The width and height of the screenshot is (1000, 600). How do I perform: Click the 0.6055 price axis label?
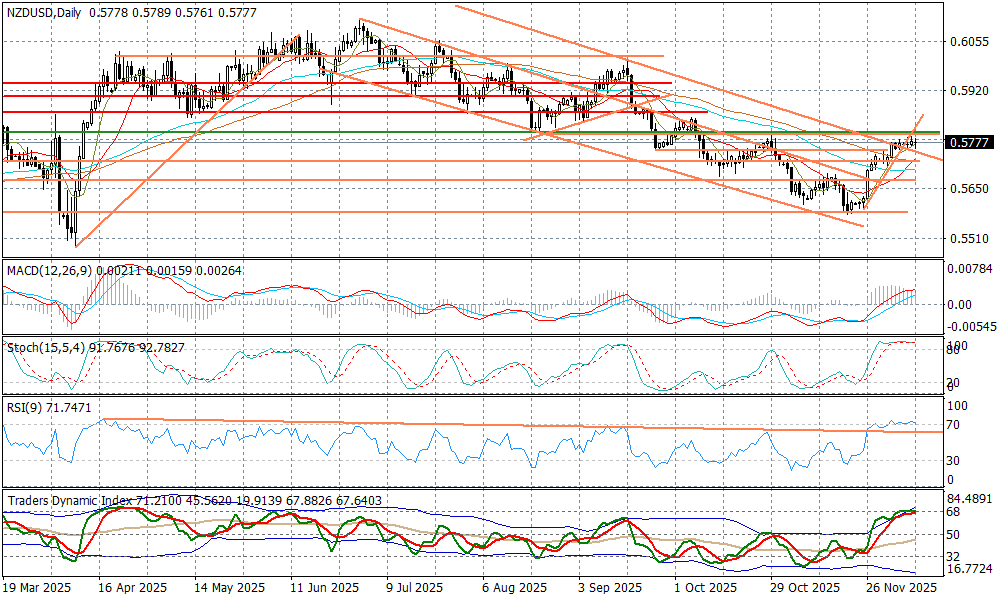click(968, 41)
